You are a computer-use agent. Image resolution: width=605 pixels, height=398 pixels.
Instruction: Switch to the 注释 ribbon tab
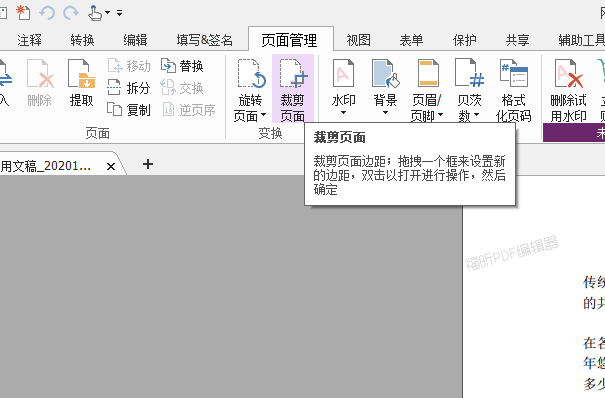coord(29,40)
